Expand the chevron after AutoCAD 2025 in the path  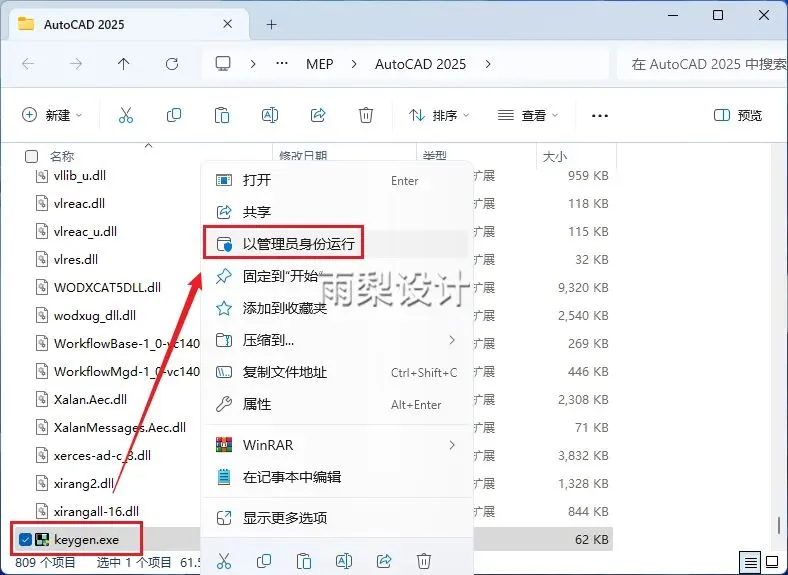click(487, 64)
